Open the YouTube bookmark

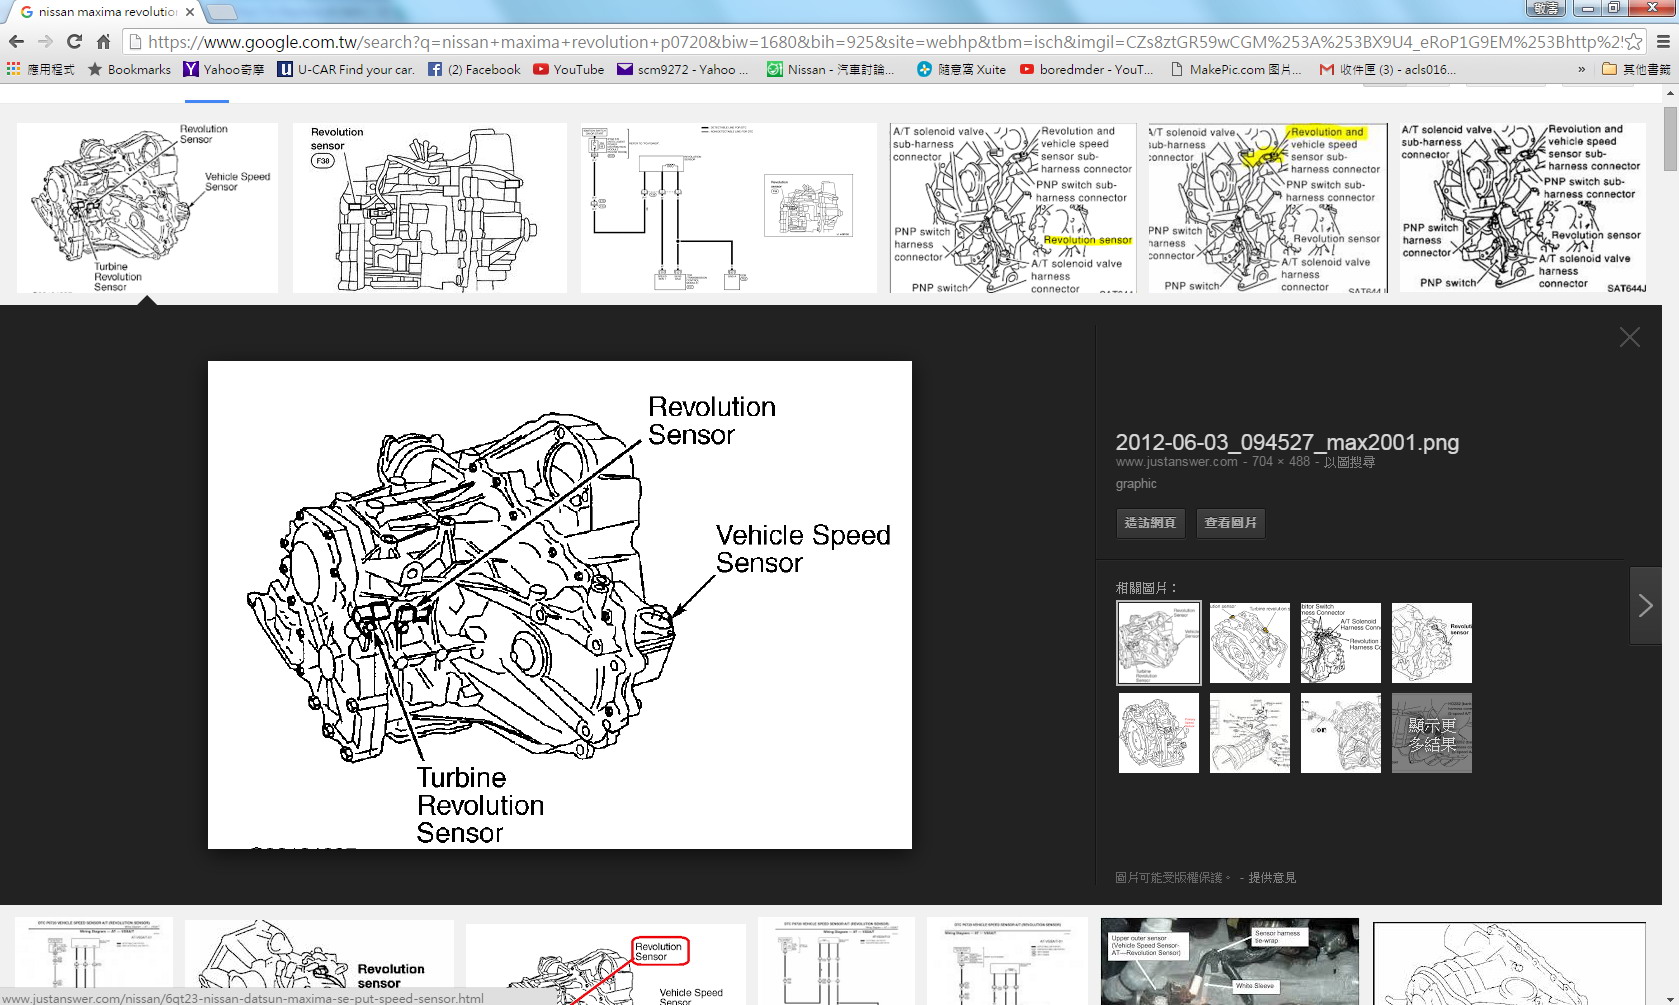pos(569,69)
